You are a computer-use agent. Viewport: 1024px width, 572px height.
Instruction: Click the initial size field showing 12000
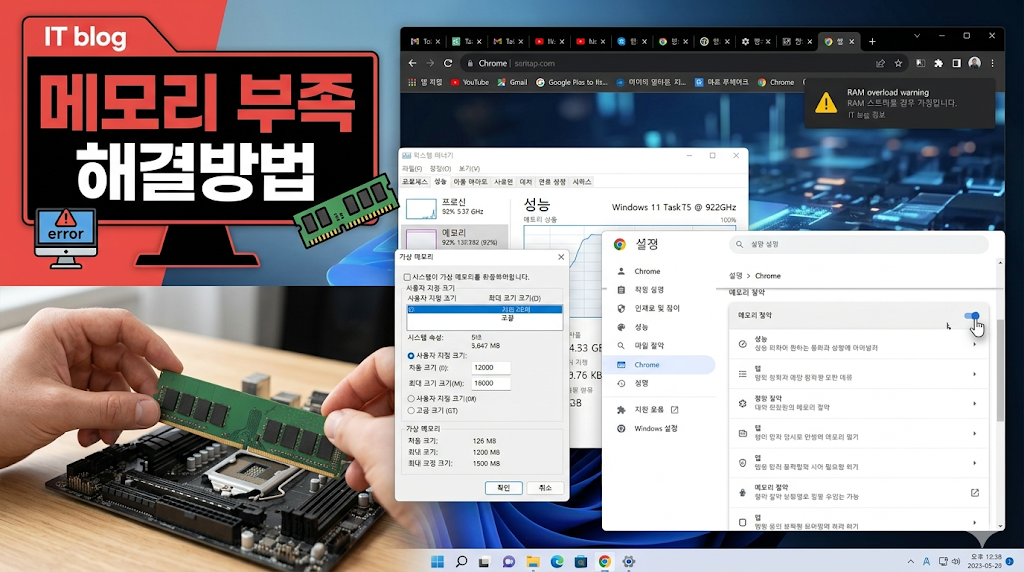coord(491,368)
